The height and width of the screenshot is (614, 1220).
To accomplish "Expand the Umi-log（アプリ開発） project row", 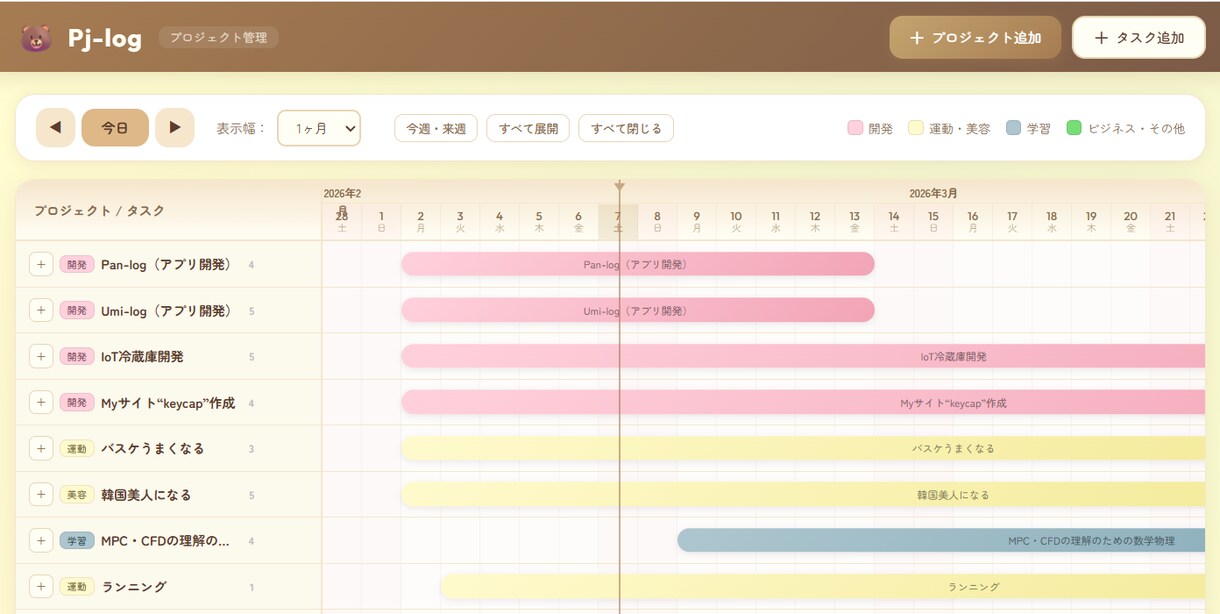I will tap(41, 311).
